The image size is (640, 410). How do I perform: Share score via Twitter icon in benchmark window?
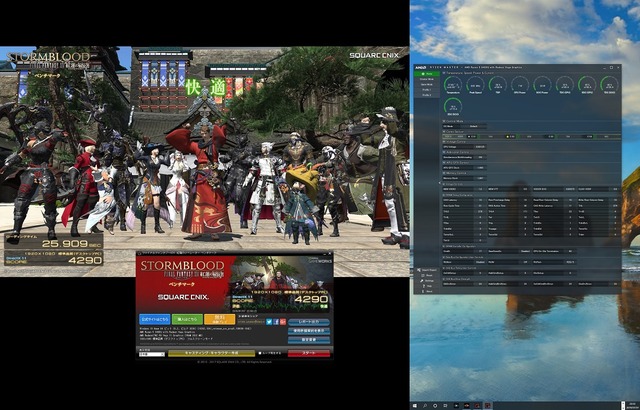pos(269,322)
